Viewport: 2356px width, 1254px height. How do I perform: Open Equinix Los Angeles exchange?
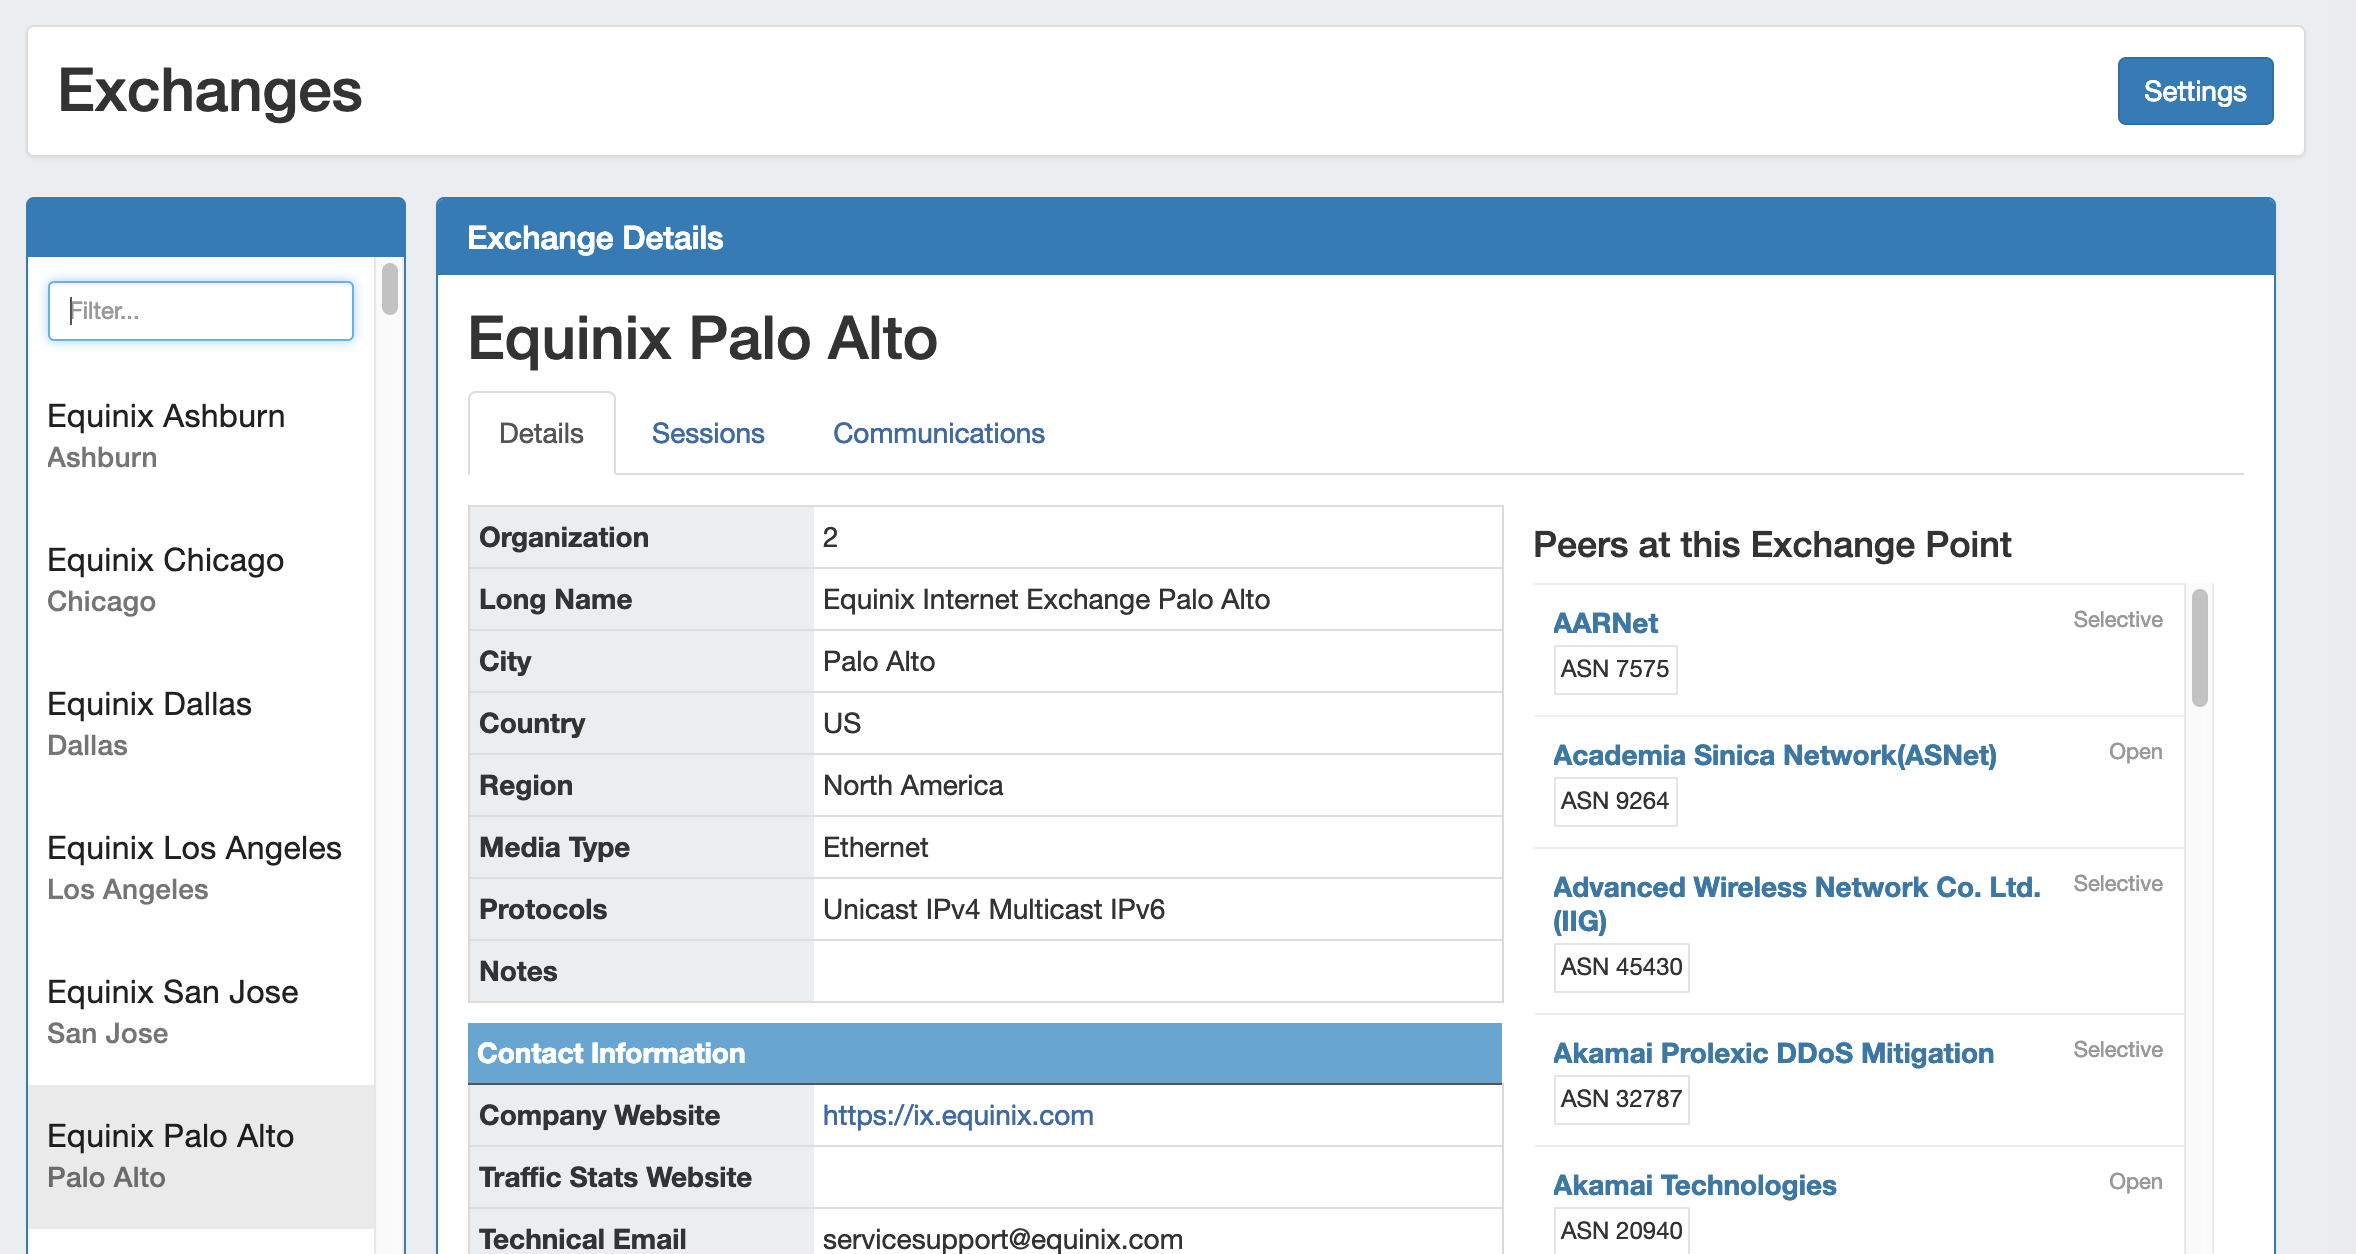pos(194,867)
